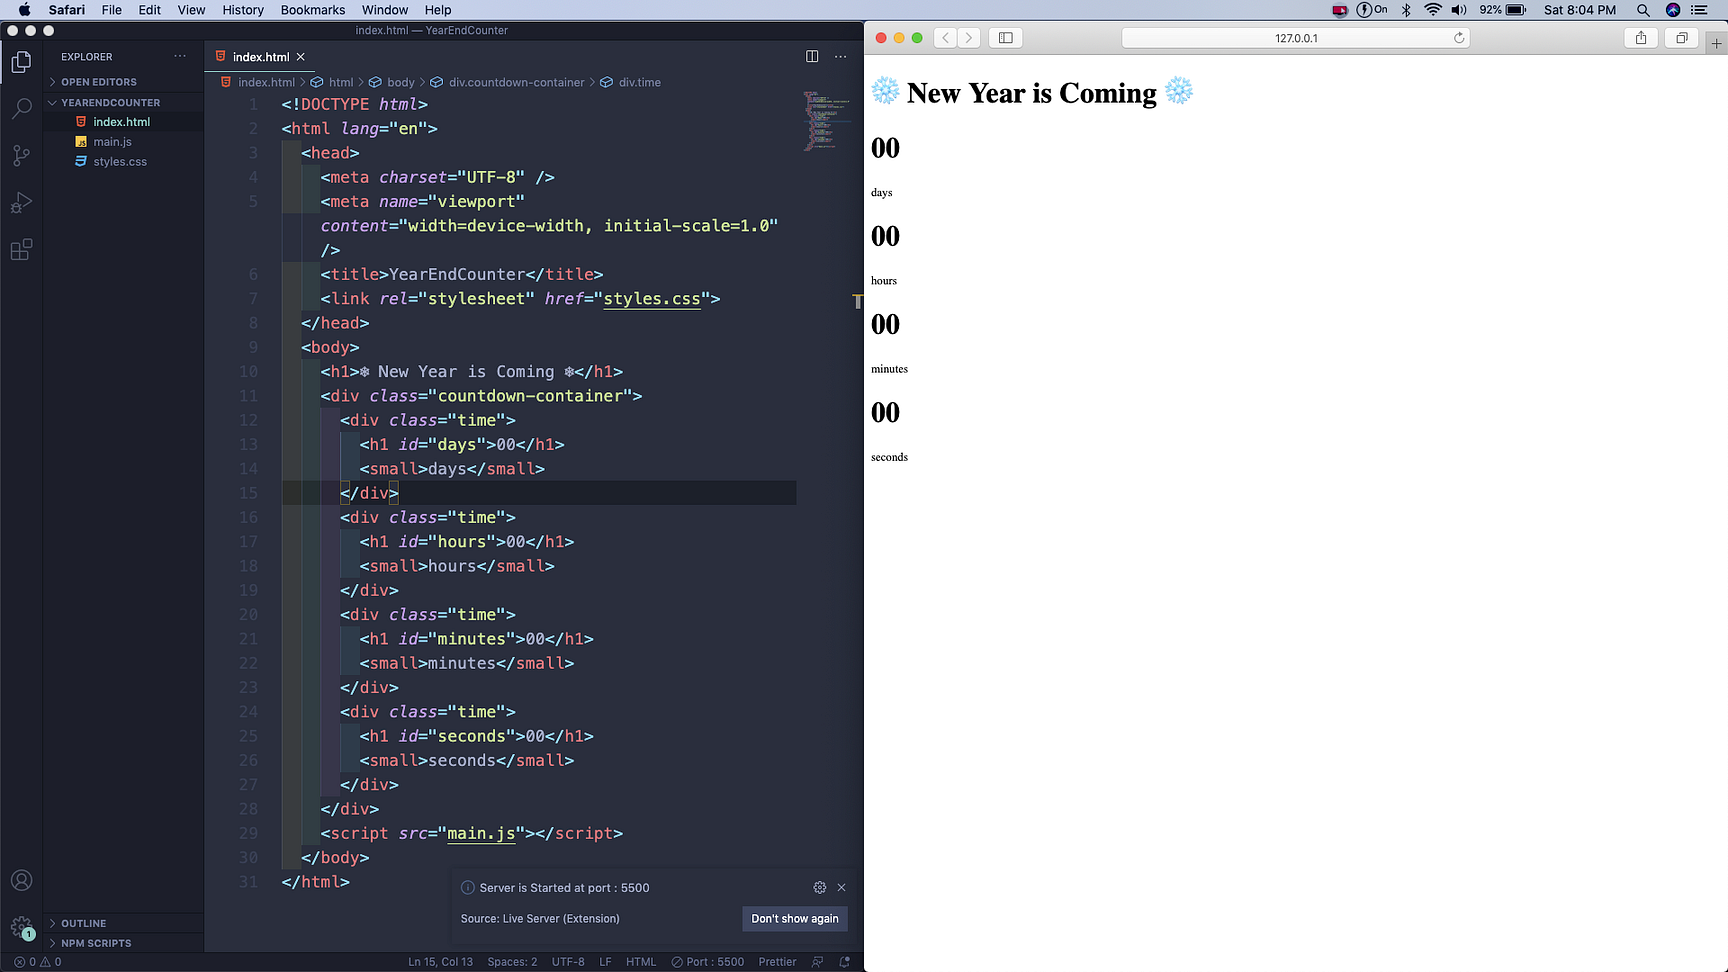Click Don't show again in the notification
1728x972 pixels.
pos(795,919)
